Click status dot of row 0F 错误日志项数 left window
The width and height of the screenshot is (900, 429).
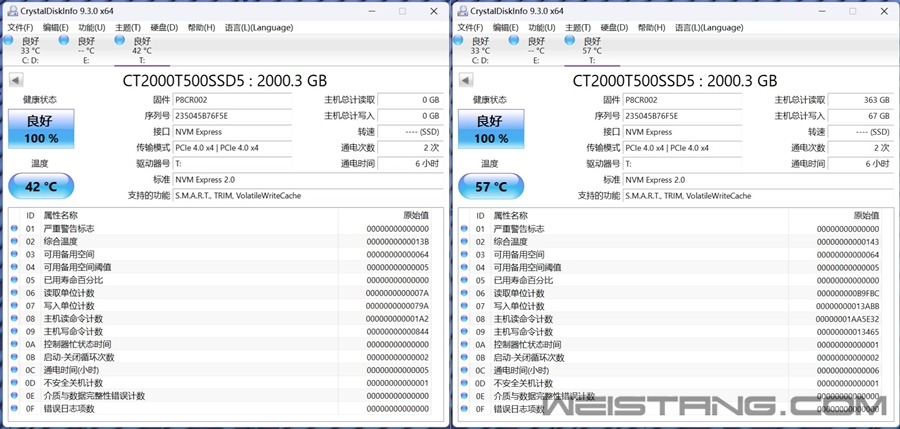point(14,408)
